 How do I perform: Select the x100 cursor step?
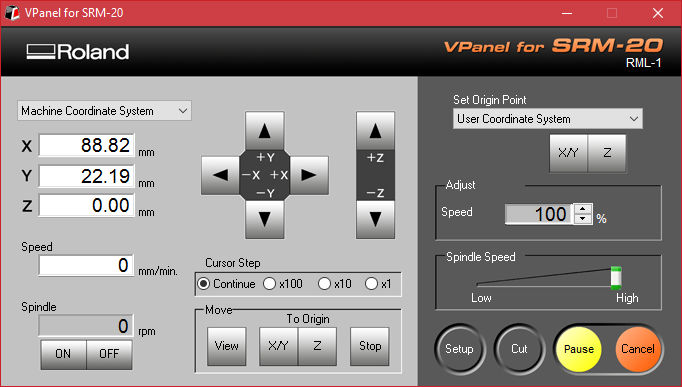[283, 284]
